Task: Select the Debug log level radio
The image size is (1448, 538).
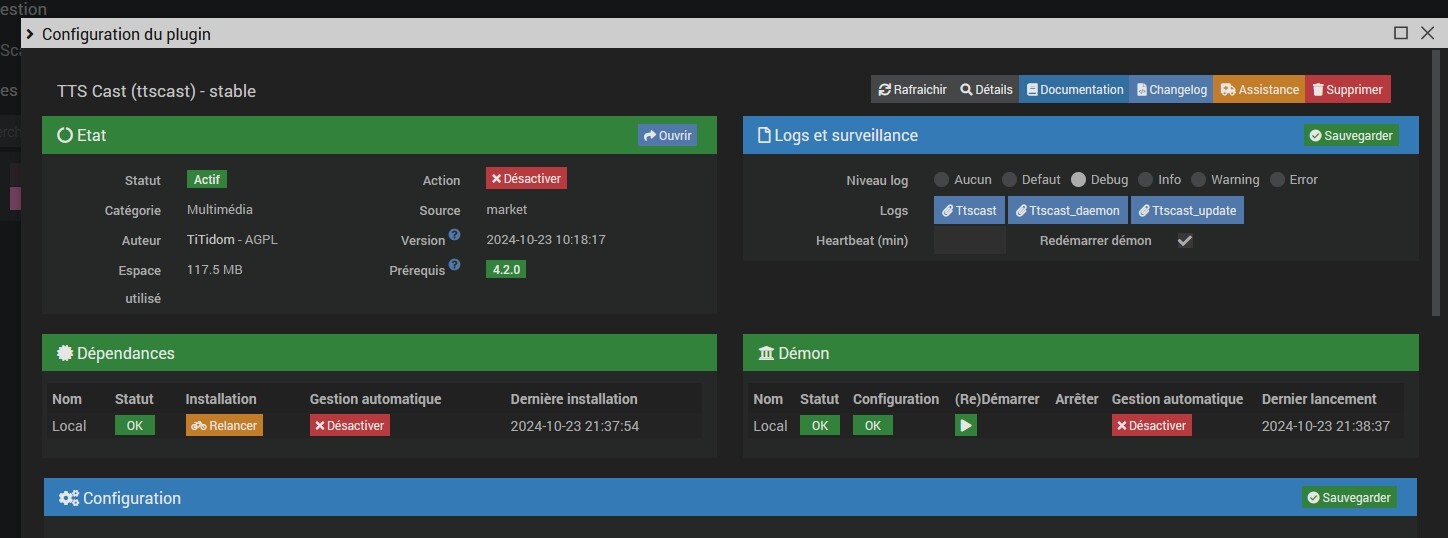Action: pyautogui.click(x=1078, y=180)
